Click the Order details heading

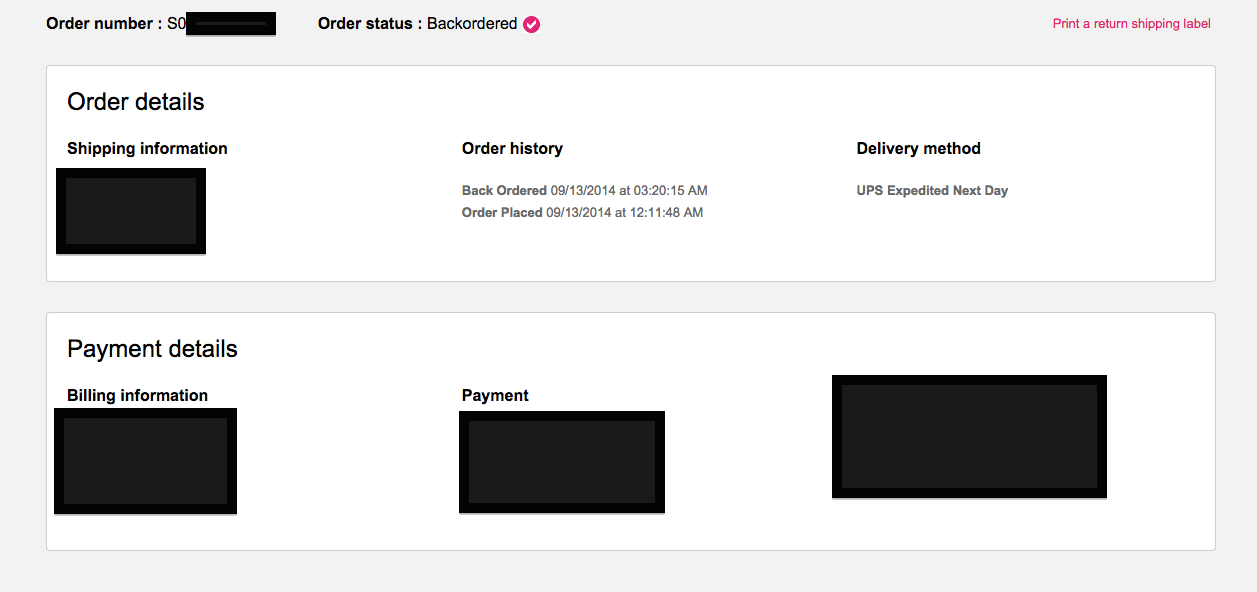(x=136, y=102)
